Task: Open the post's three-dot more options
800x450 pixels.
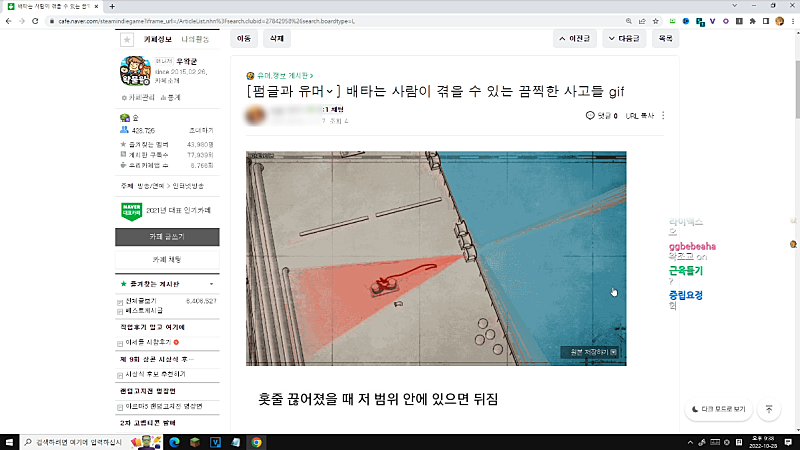Action: coord(663,116)
